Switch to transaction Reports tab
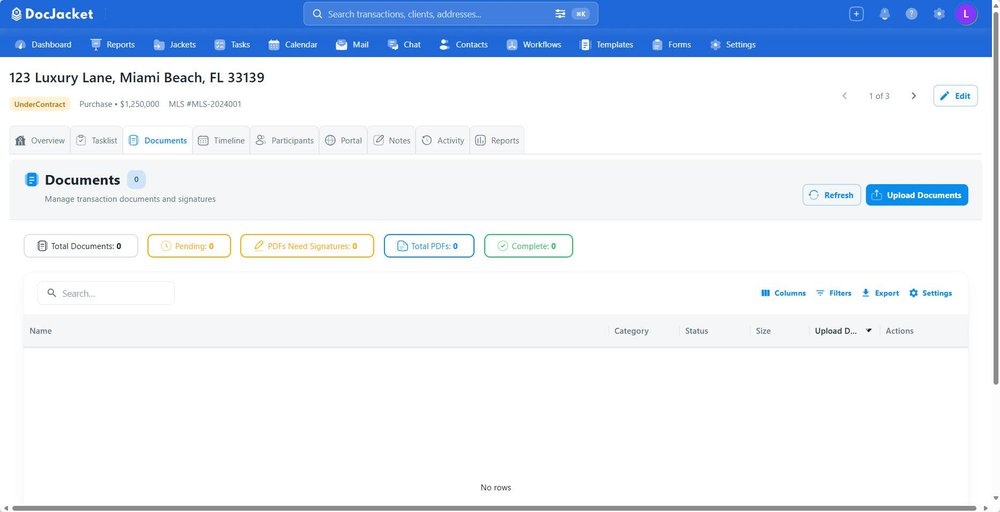The image size is (1000, 512). [497, 140]
